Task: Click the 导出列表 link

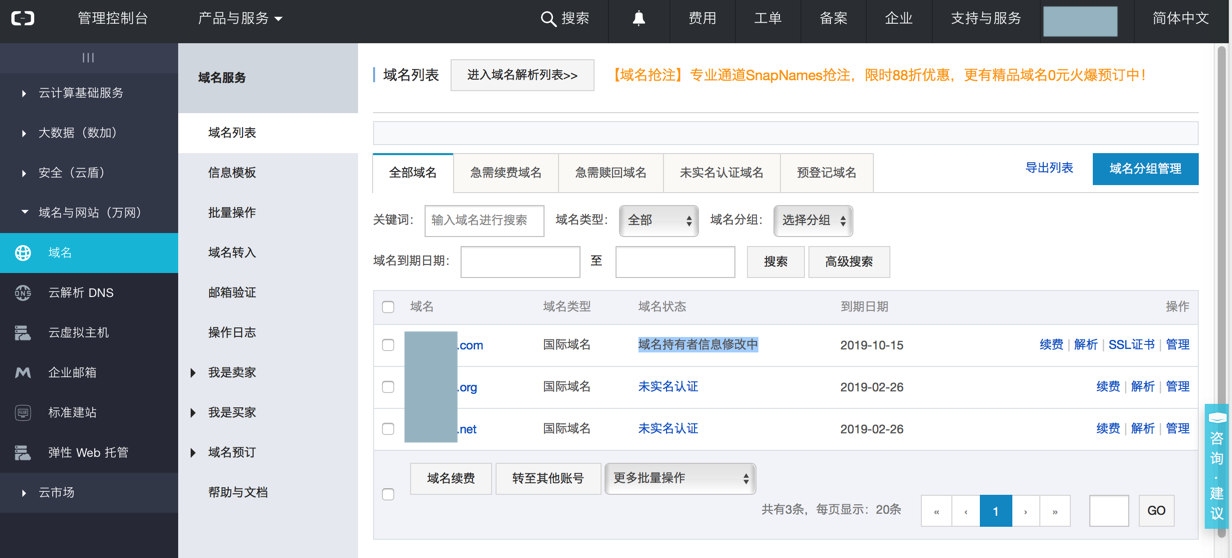Action: pos(1049,168)
